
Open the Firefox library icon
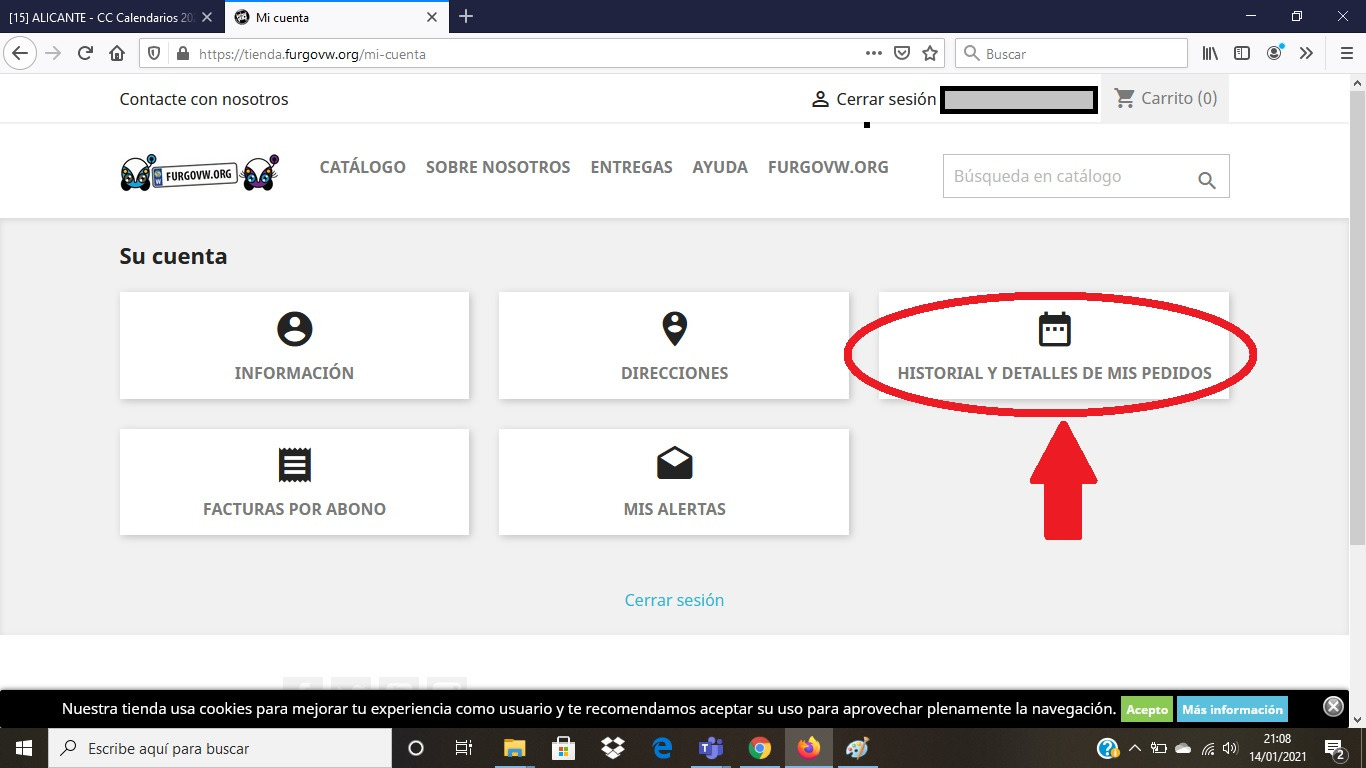[x=1210, y=53]
